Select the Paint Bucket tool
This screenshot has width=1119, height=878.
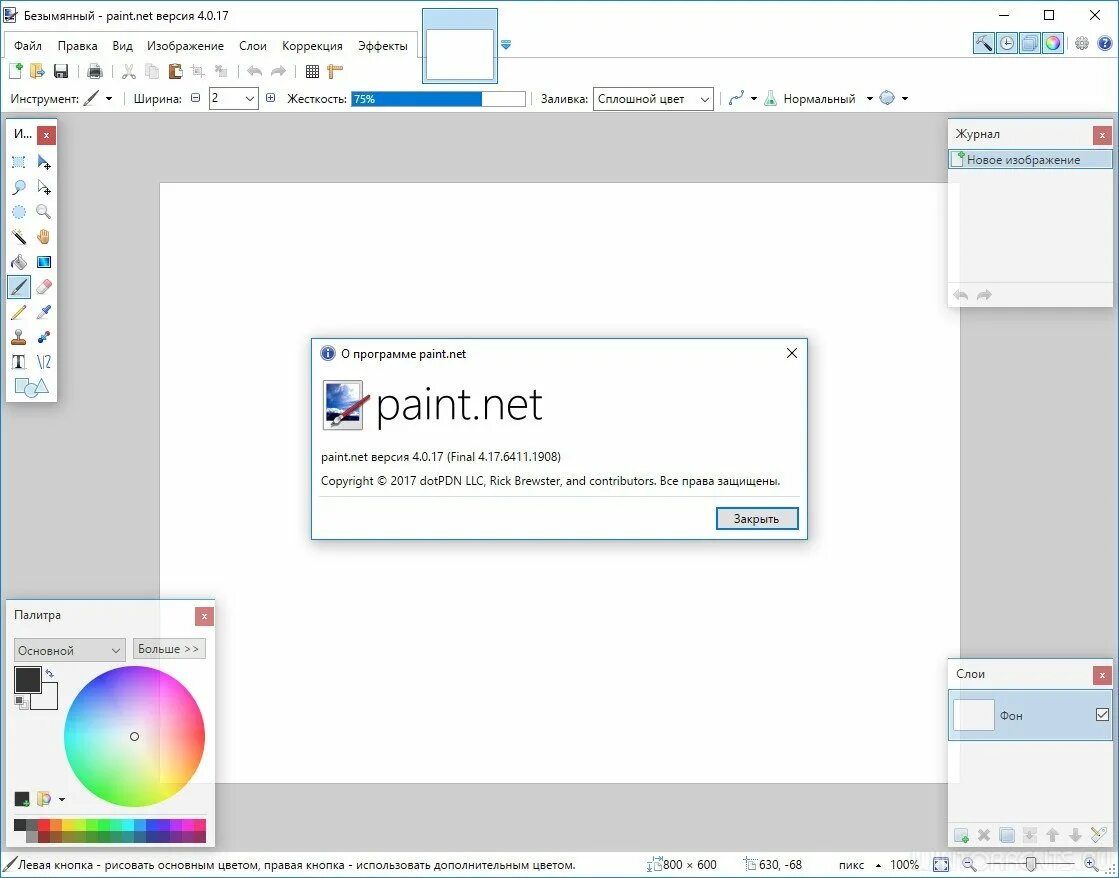(x=19, y=262)
